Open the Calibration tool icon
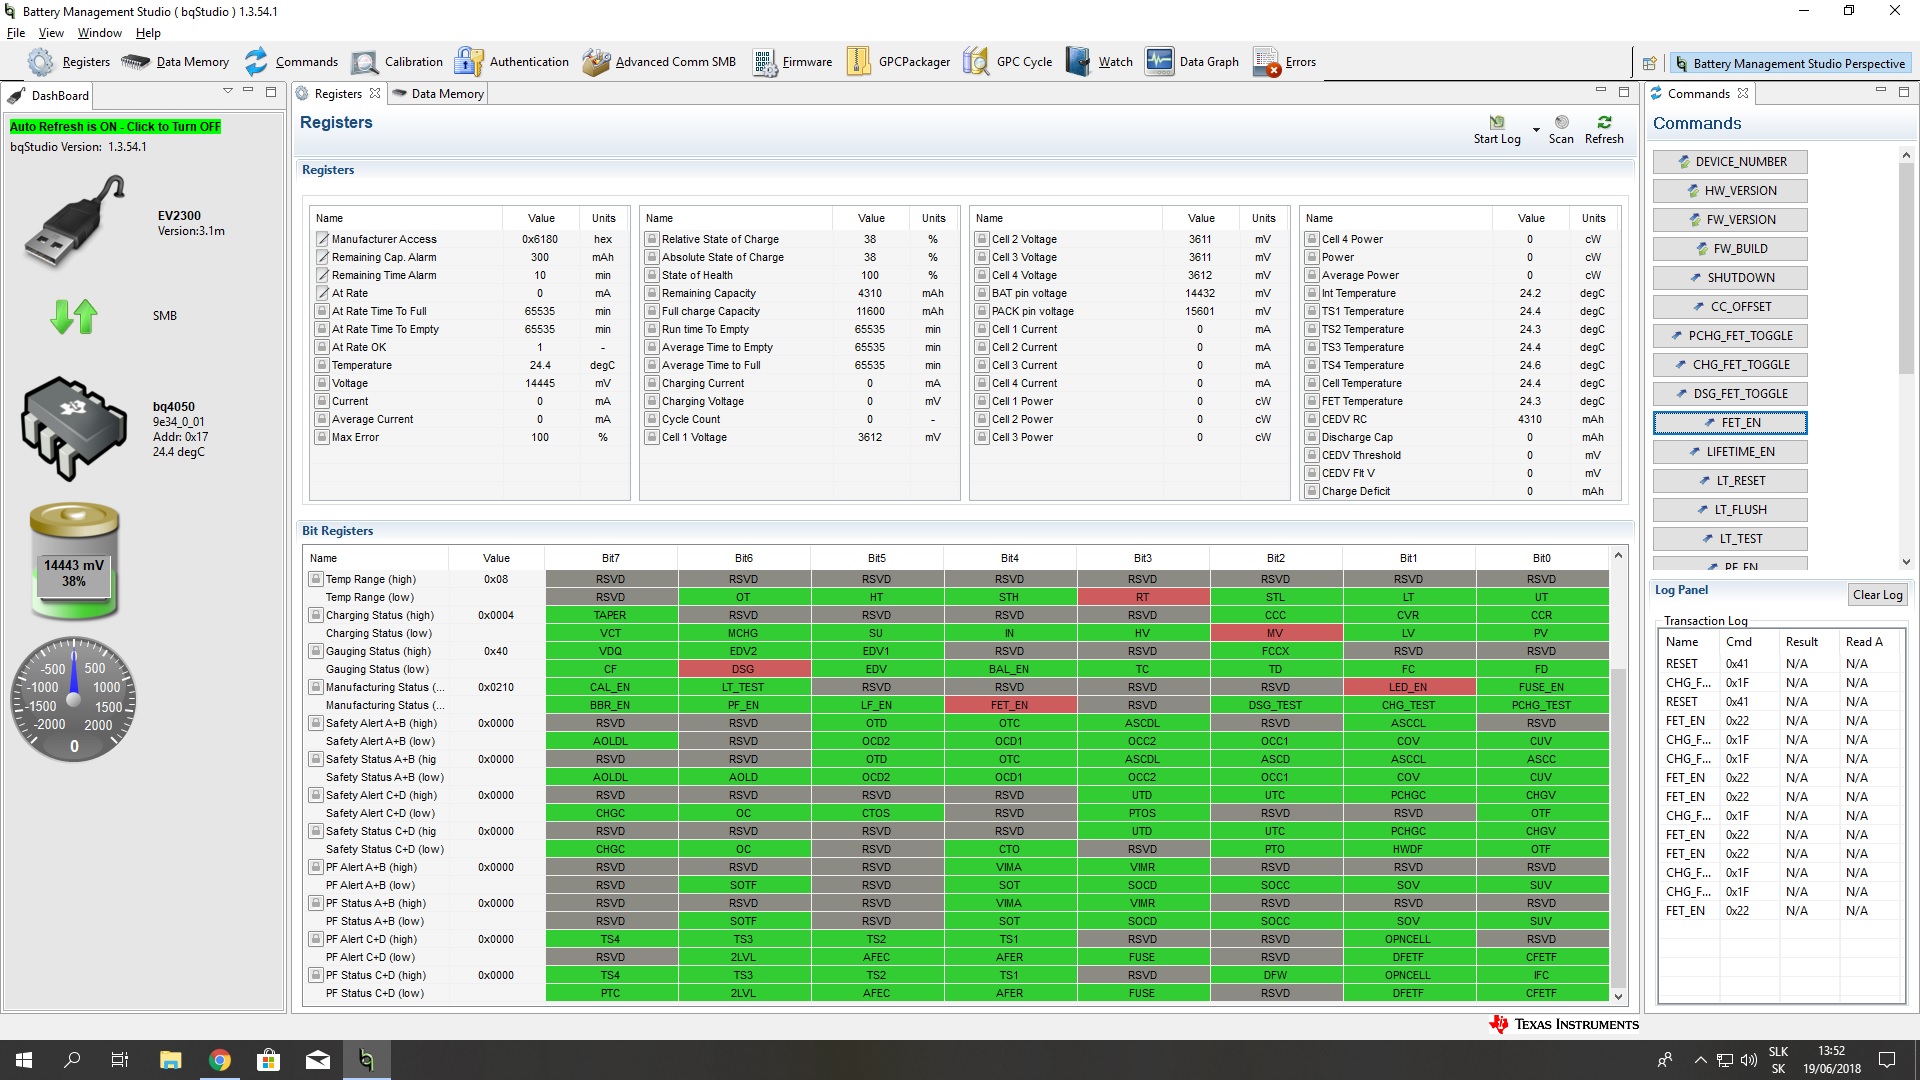The width and height of the screenshot is (1920, 1080). [365, 62]
